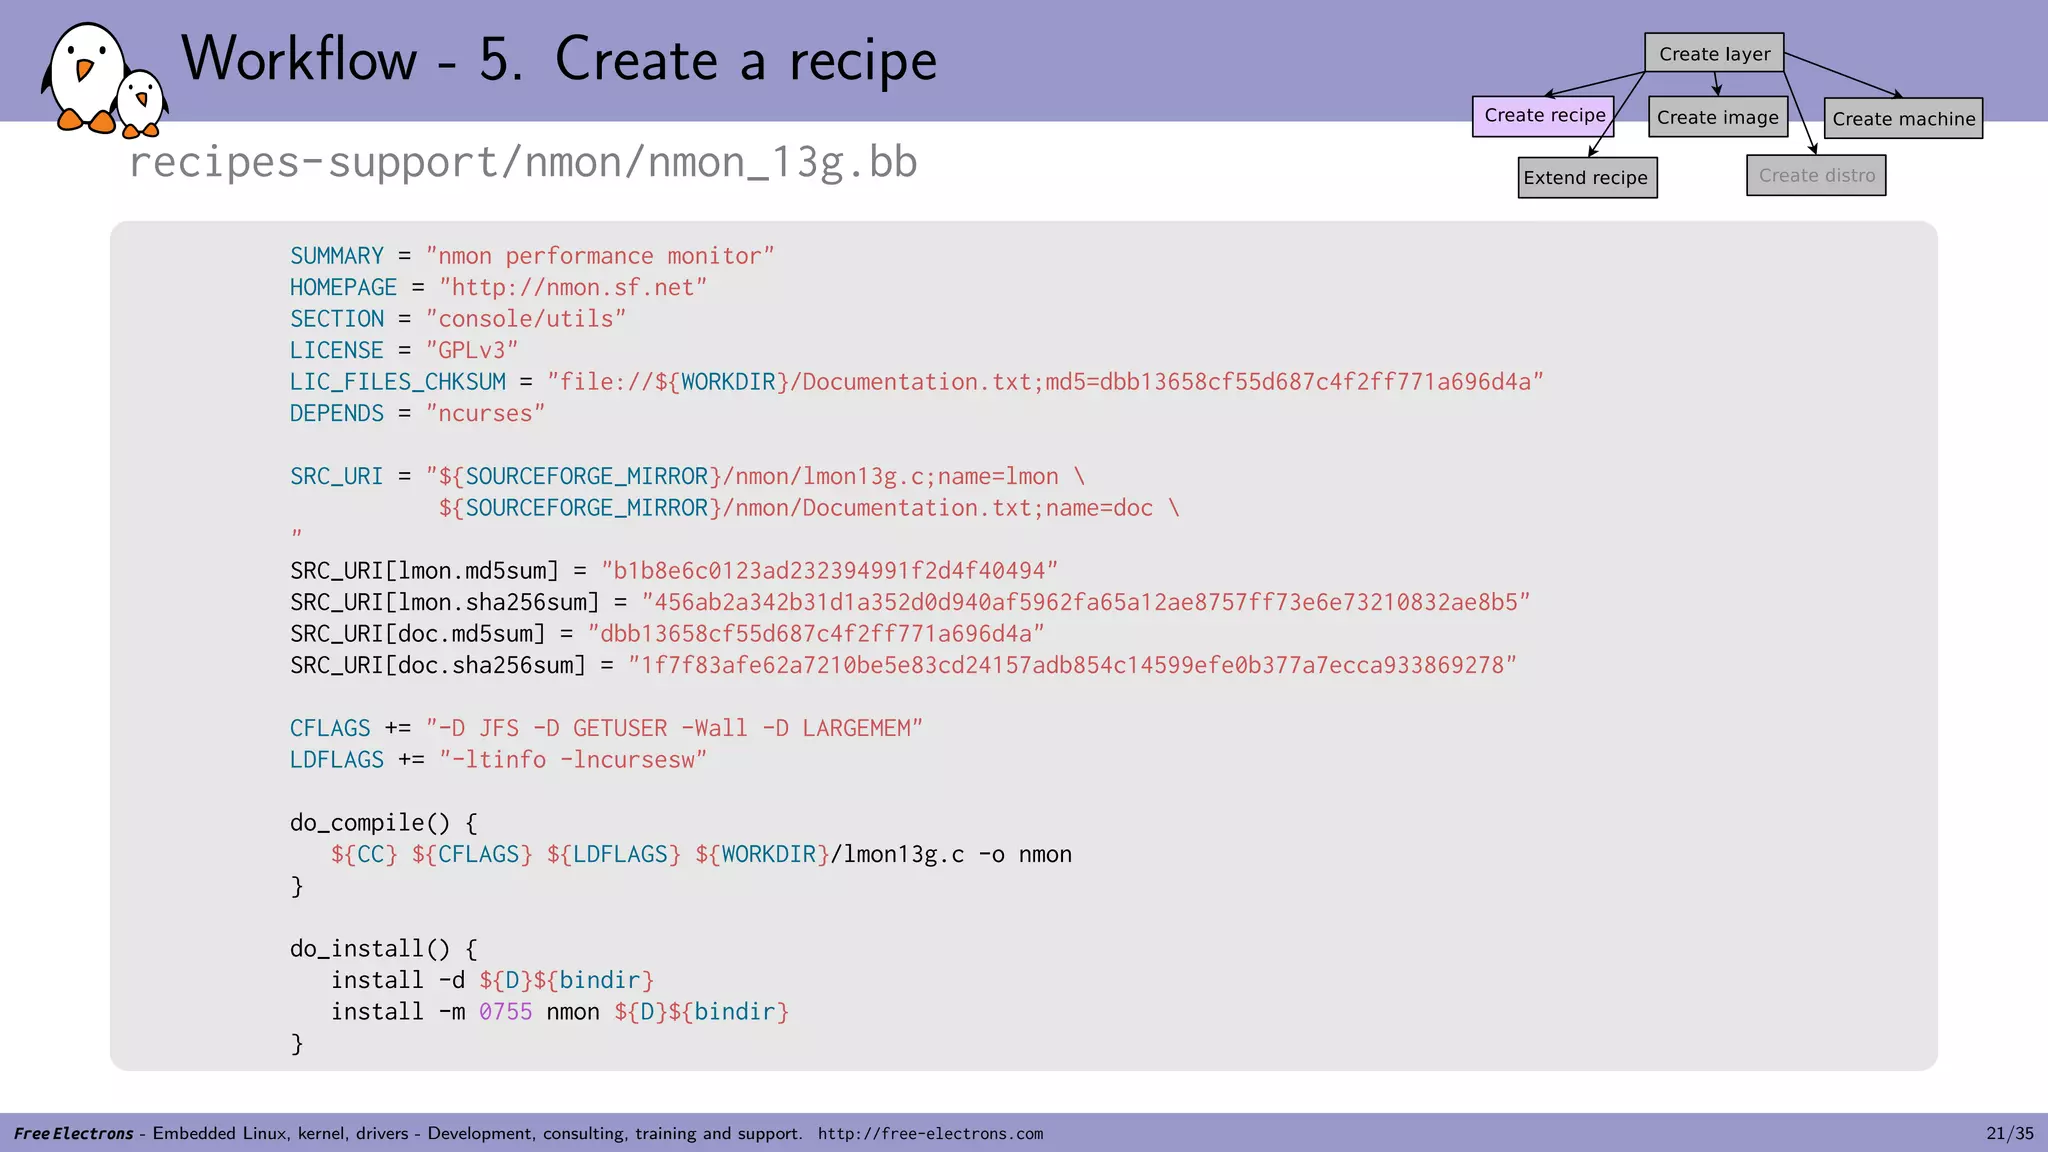
Task: Click the LICENSE "GPLv3" line
Action: (404, 351)
